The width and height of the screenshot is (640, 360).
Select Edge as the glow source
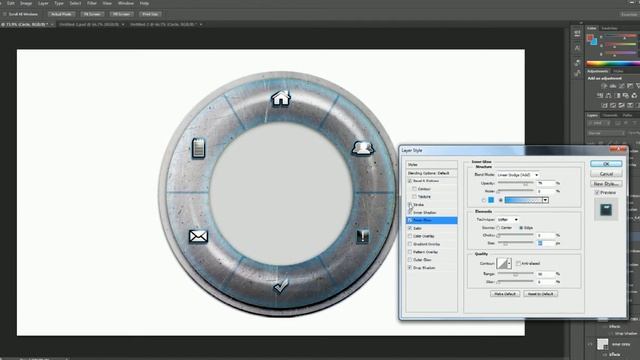click(x=521, y=228)
